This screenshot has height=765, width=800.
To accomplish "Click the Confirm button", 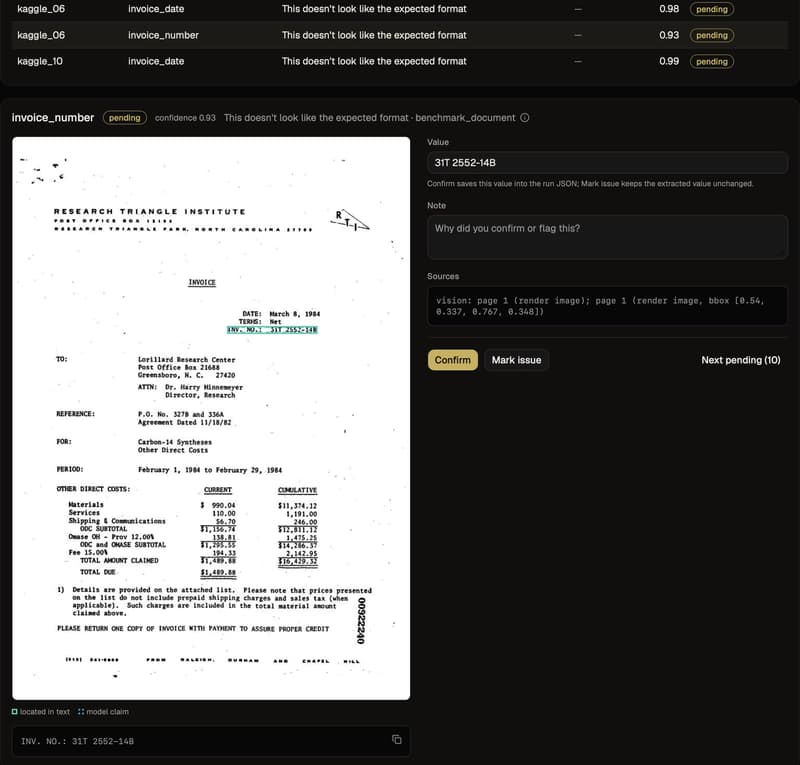I will pyautogui.click(x=453, y=360).
